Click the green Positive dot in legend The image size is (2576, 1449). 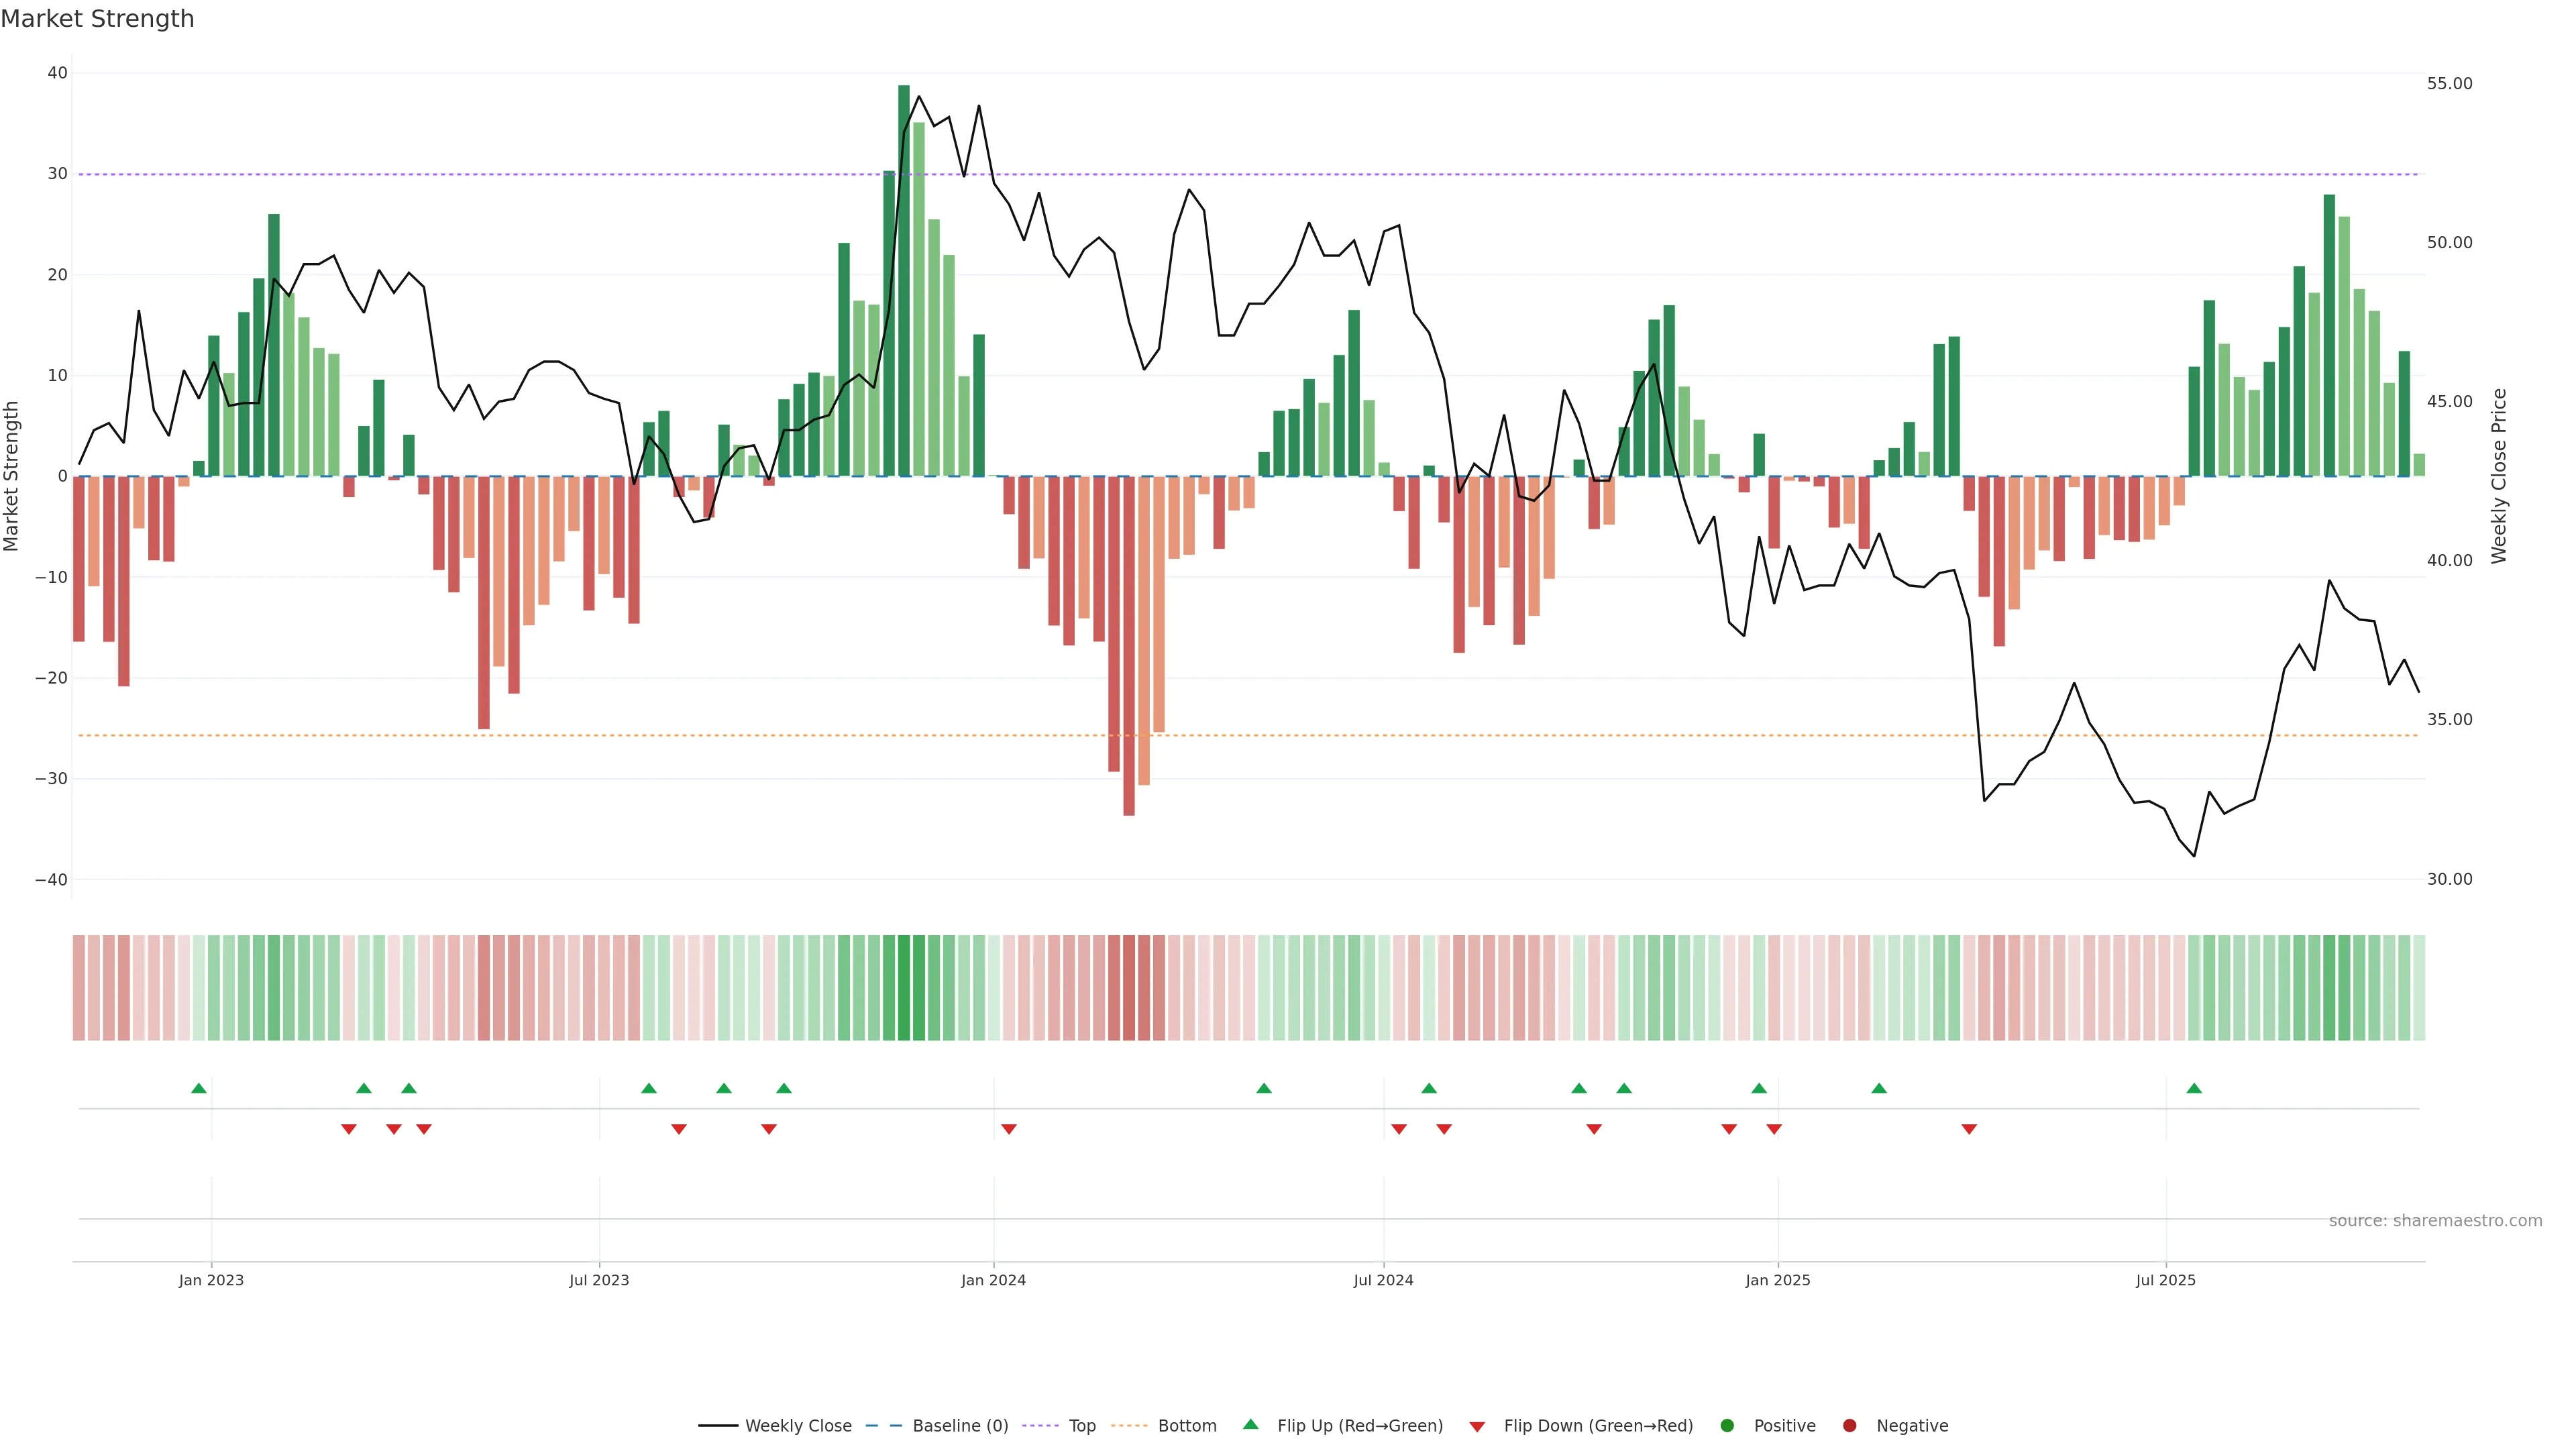coord(1727,1426)
